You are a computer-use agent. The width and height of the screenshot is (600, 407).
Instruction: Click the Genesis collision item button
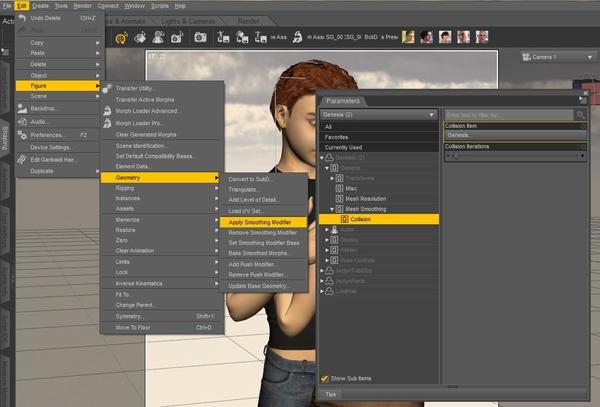click(515, 135)
